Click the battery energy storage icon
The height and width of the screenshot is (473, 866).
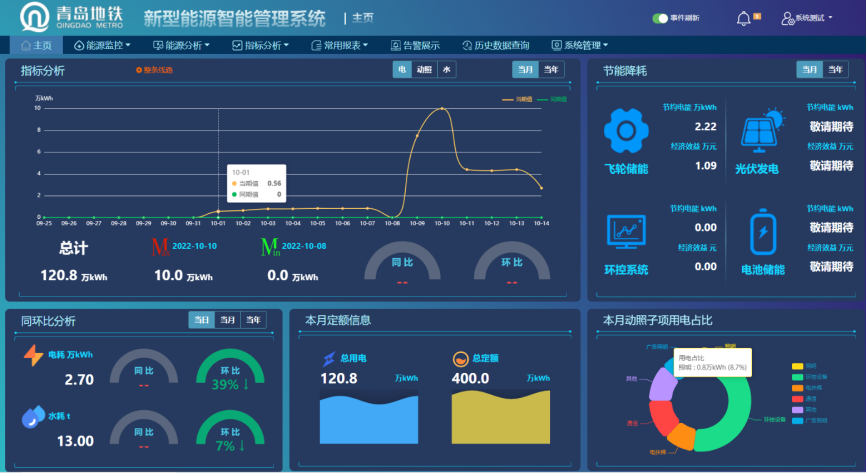pos(764,232)
